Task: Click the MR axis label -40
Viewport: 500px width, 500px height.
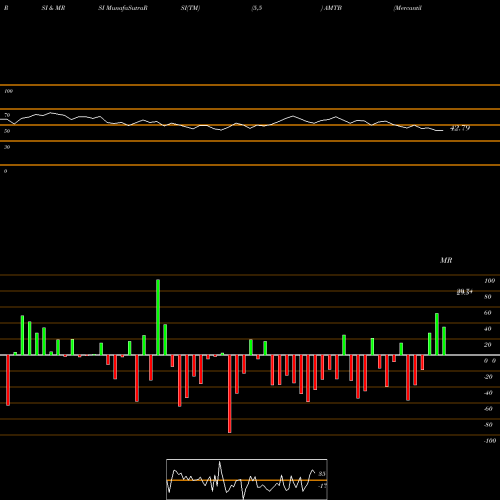Action: tap(488, 393)
